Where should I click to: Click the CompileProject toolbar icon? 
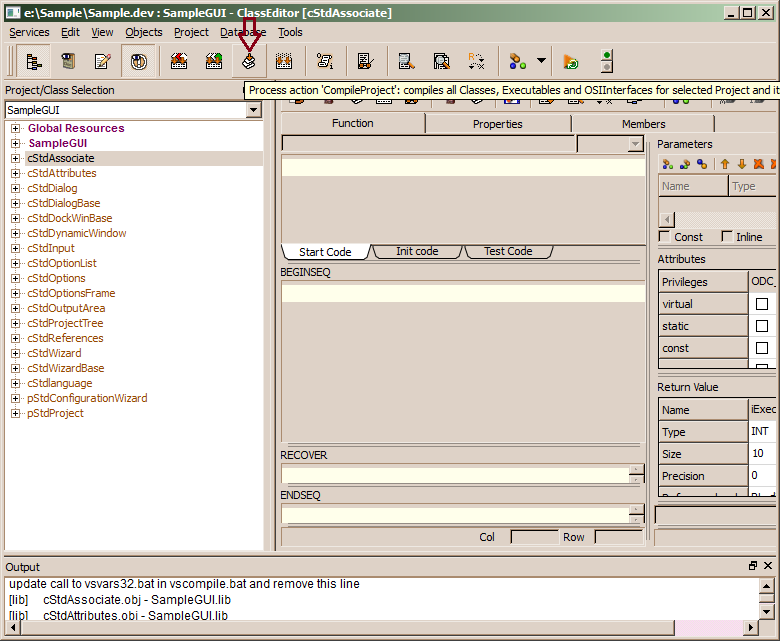coord(249,62)
